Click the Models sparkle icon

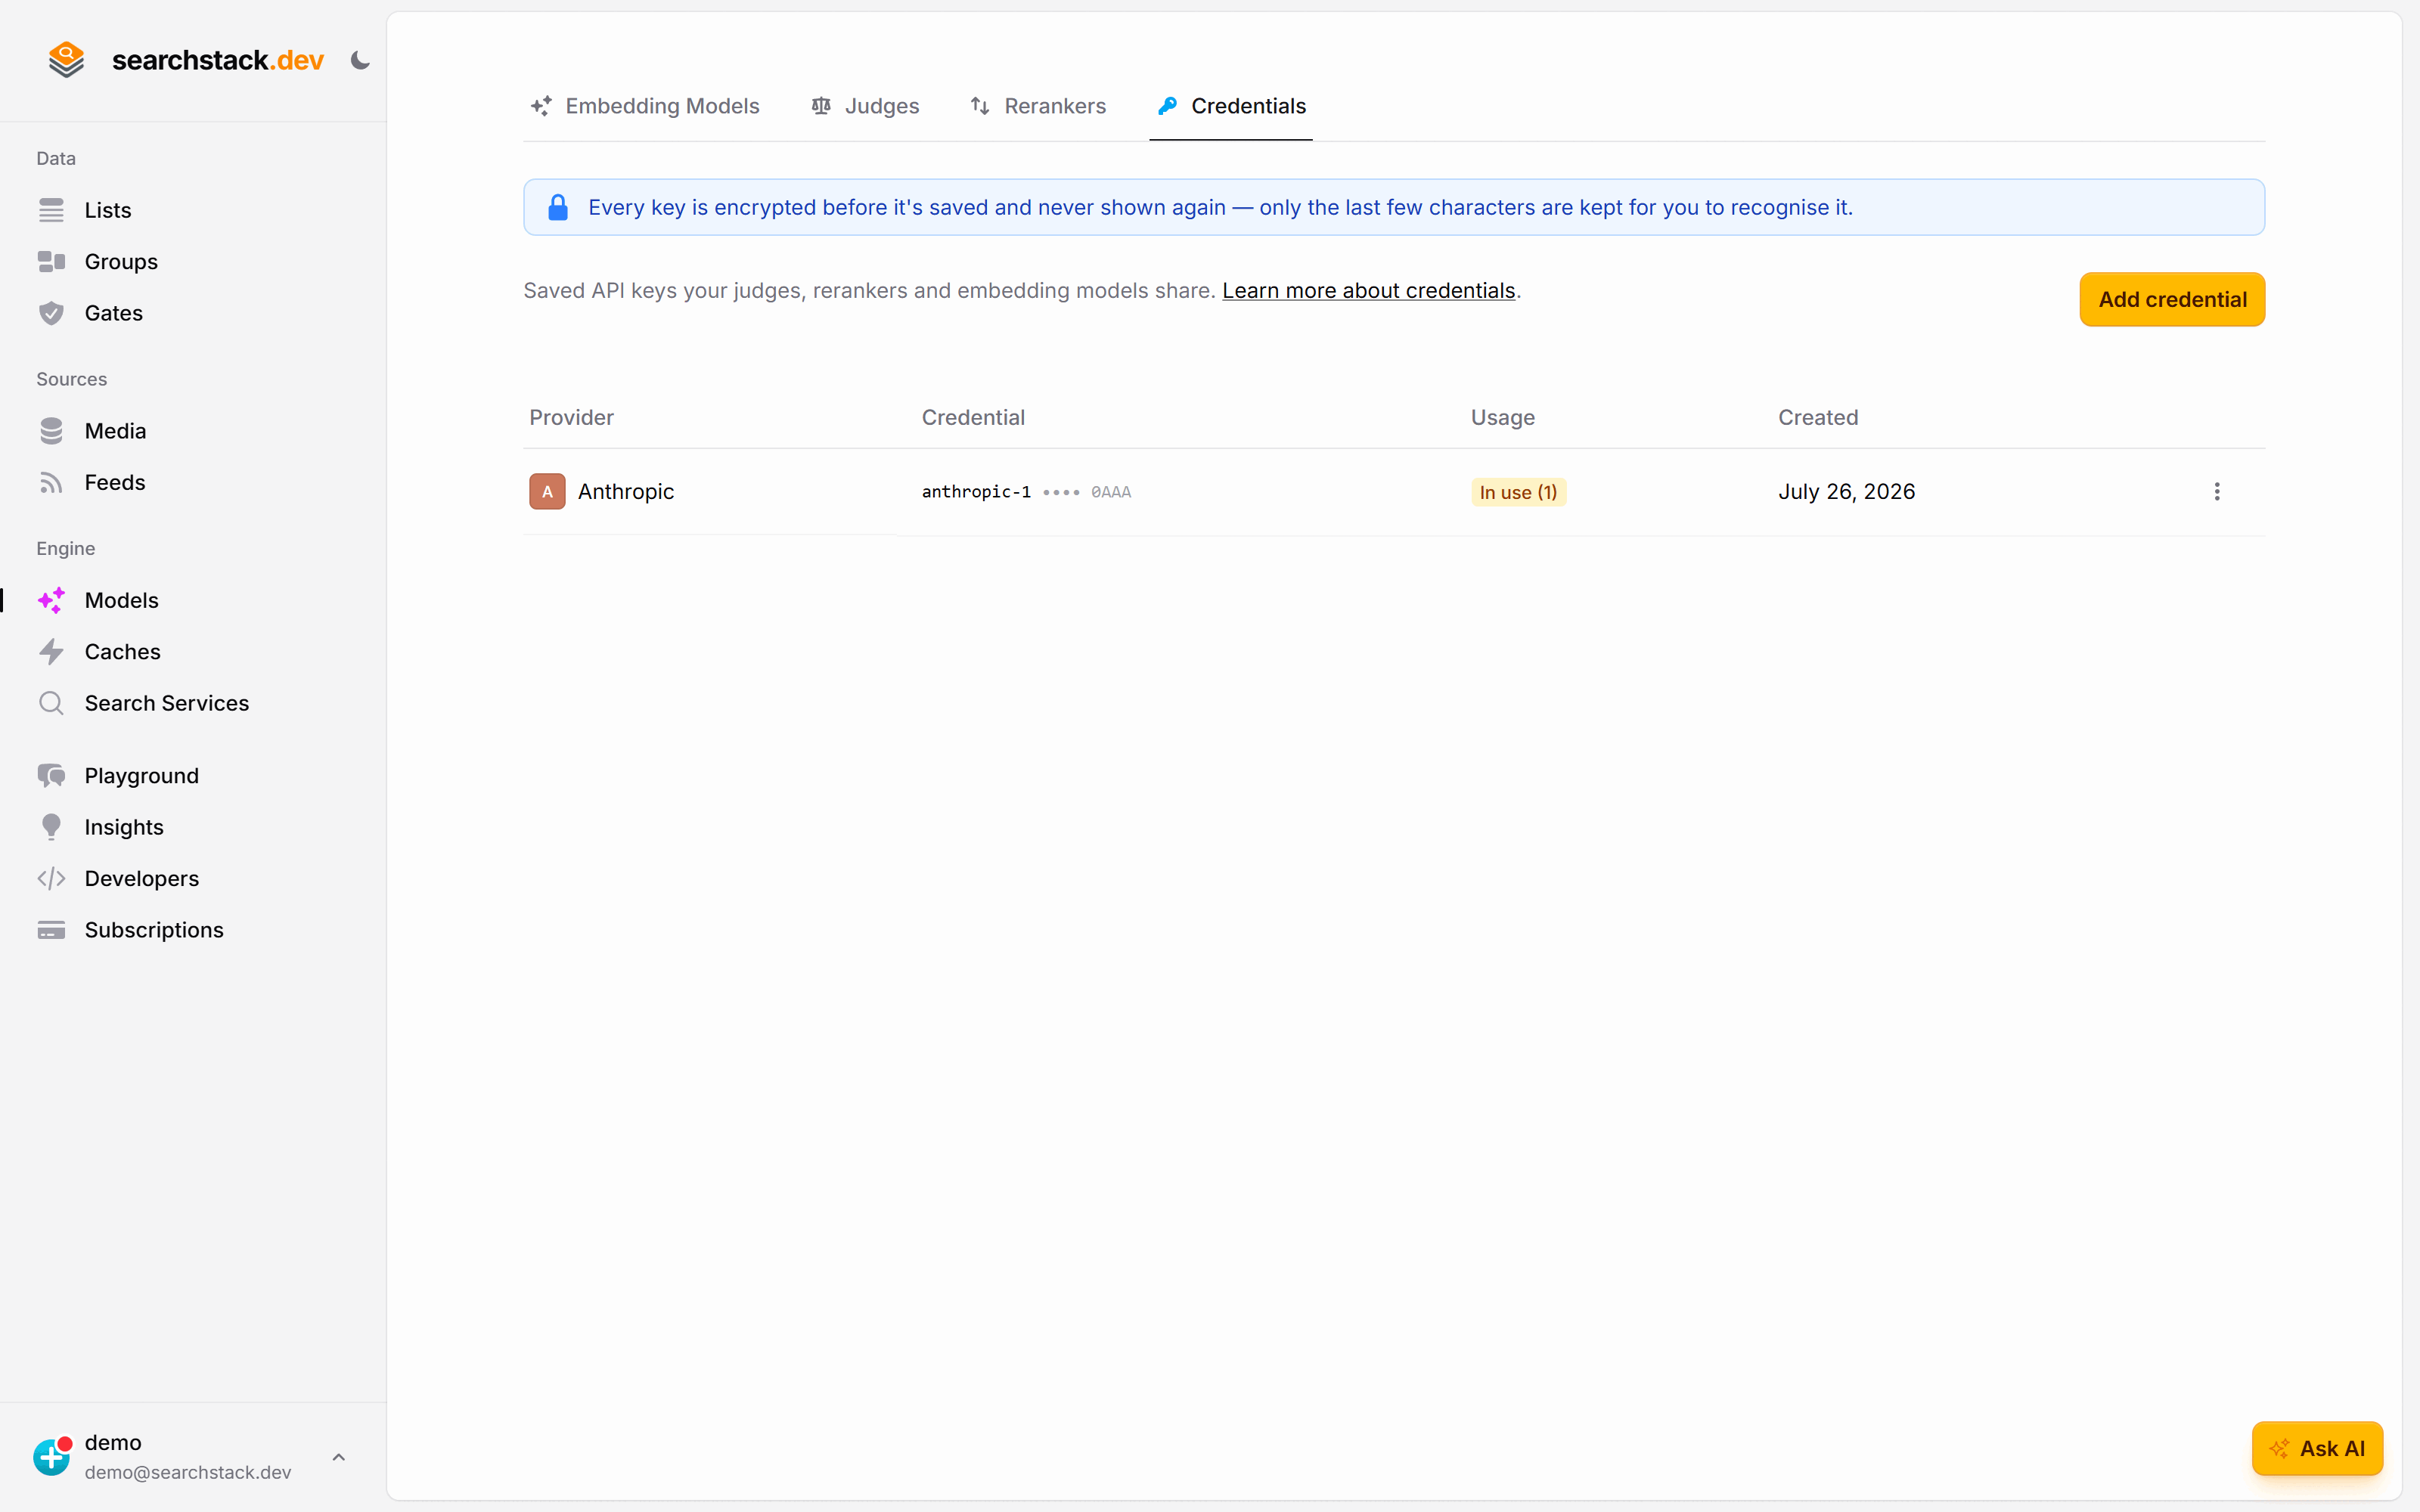coord(51,600)
